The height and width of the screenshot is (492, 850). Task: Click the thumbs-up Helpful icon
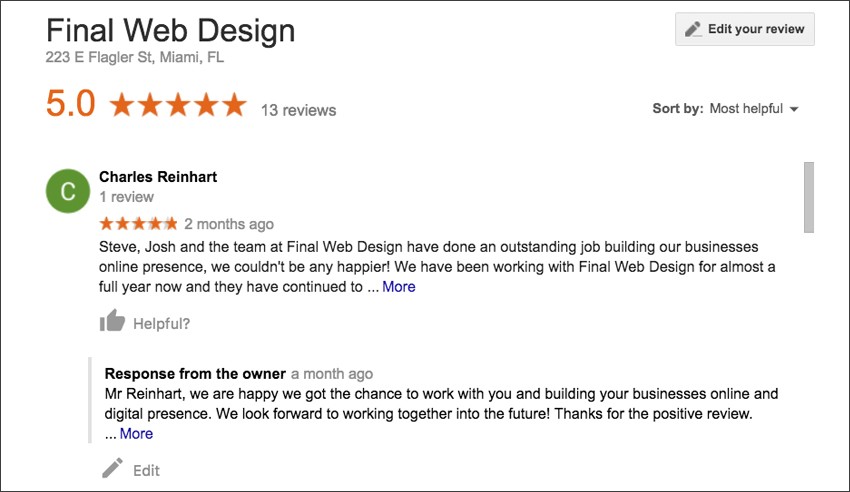(x=112, y=320)
